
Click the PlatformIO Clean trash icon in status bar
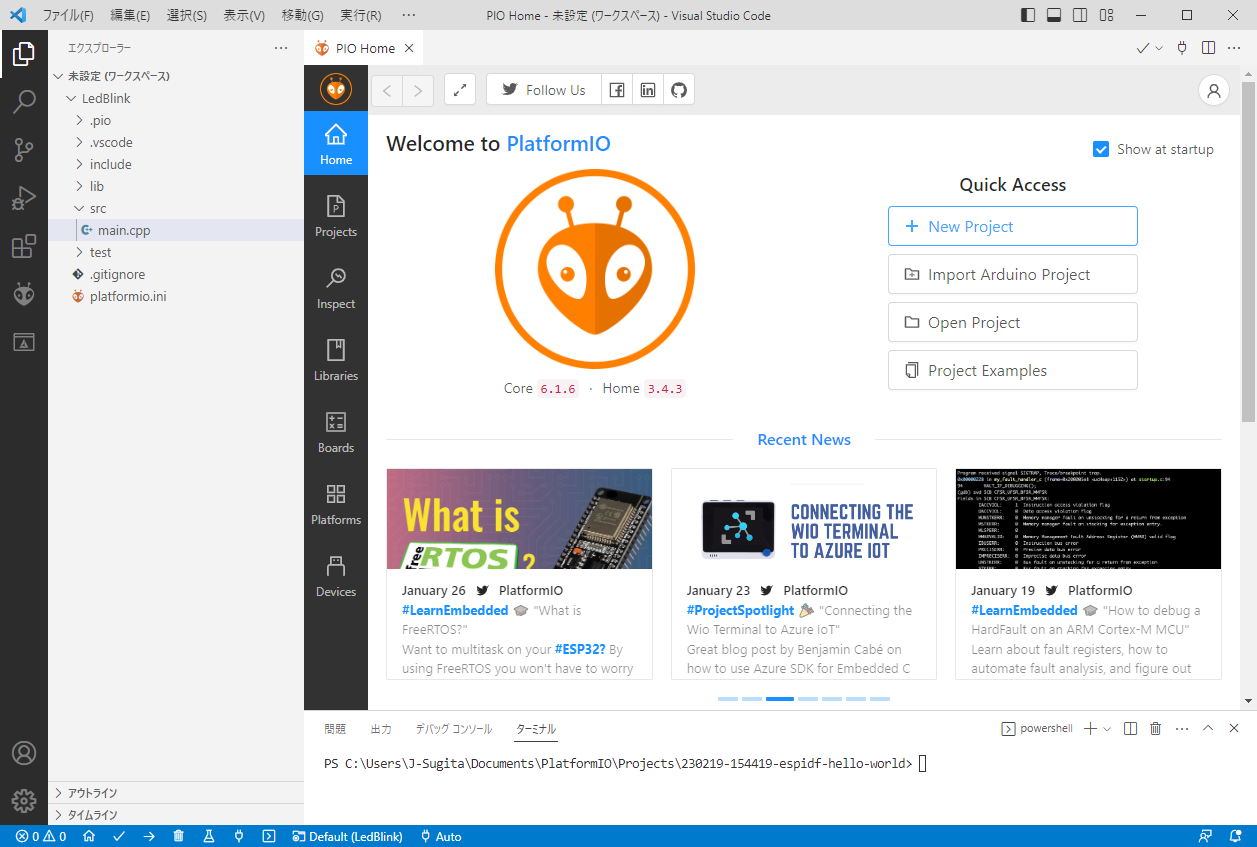179,836
